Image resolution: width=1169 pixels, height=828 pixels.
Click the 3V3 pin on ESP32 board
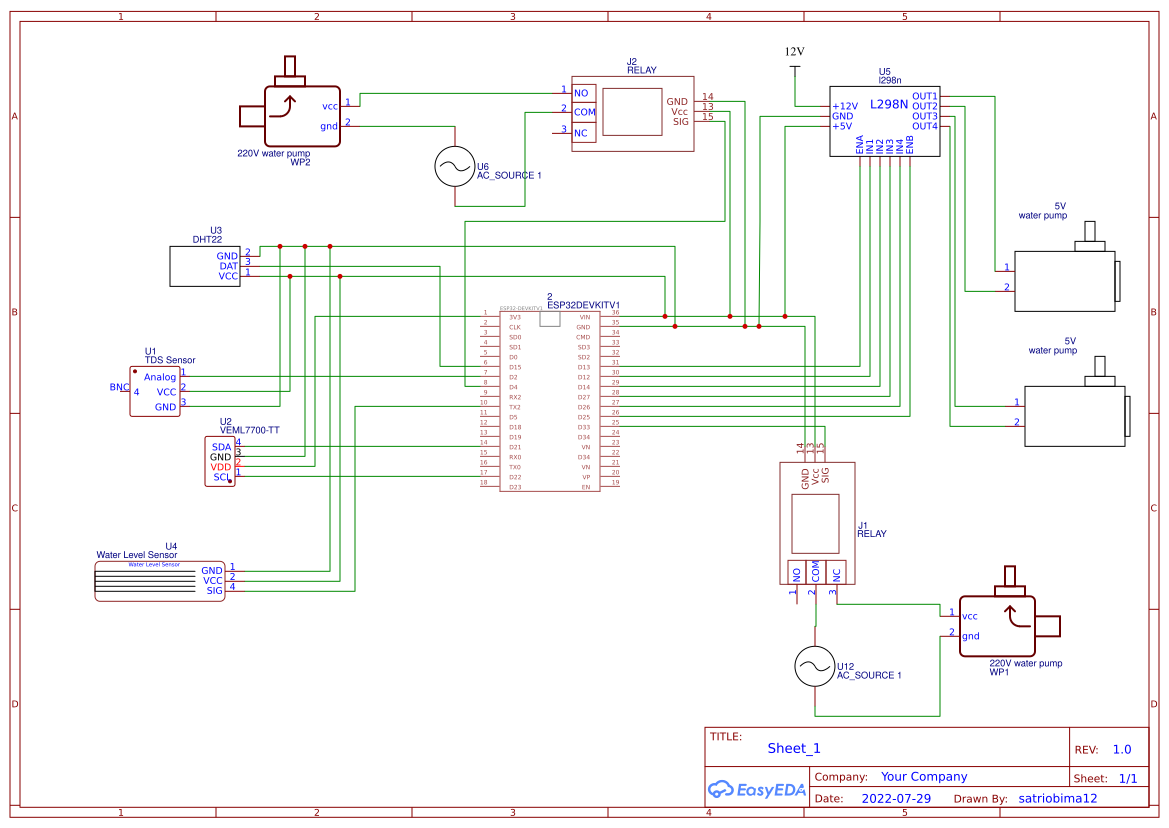[x=515, y=317]
